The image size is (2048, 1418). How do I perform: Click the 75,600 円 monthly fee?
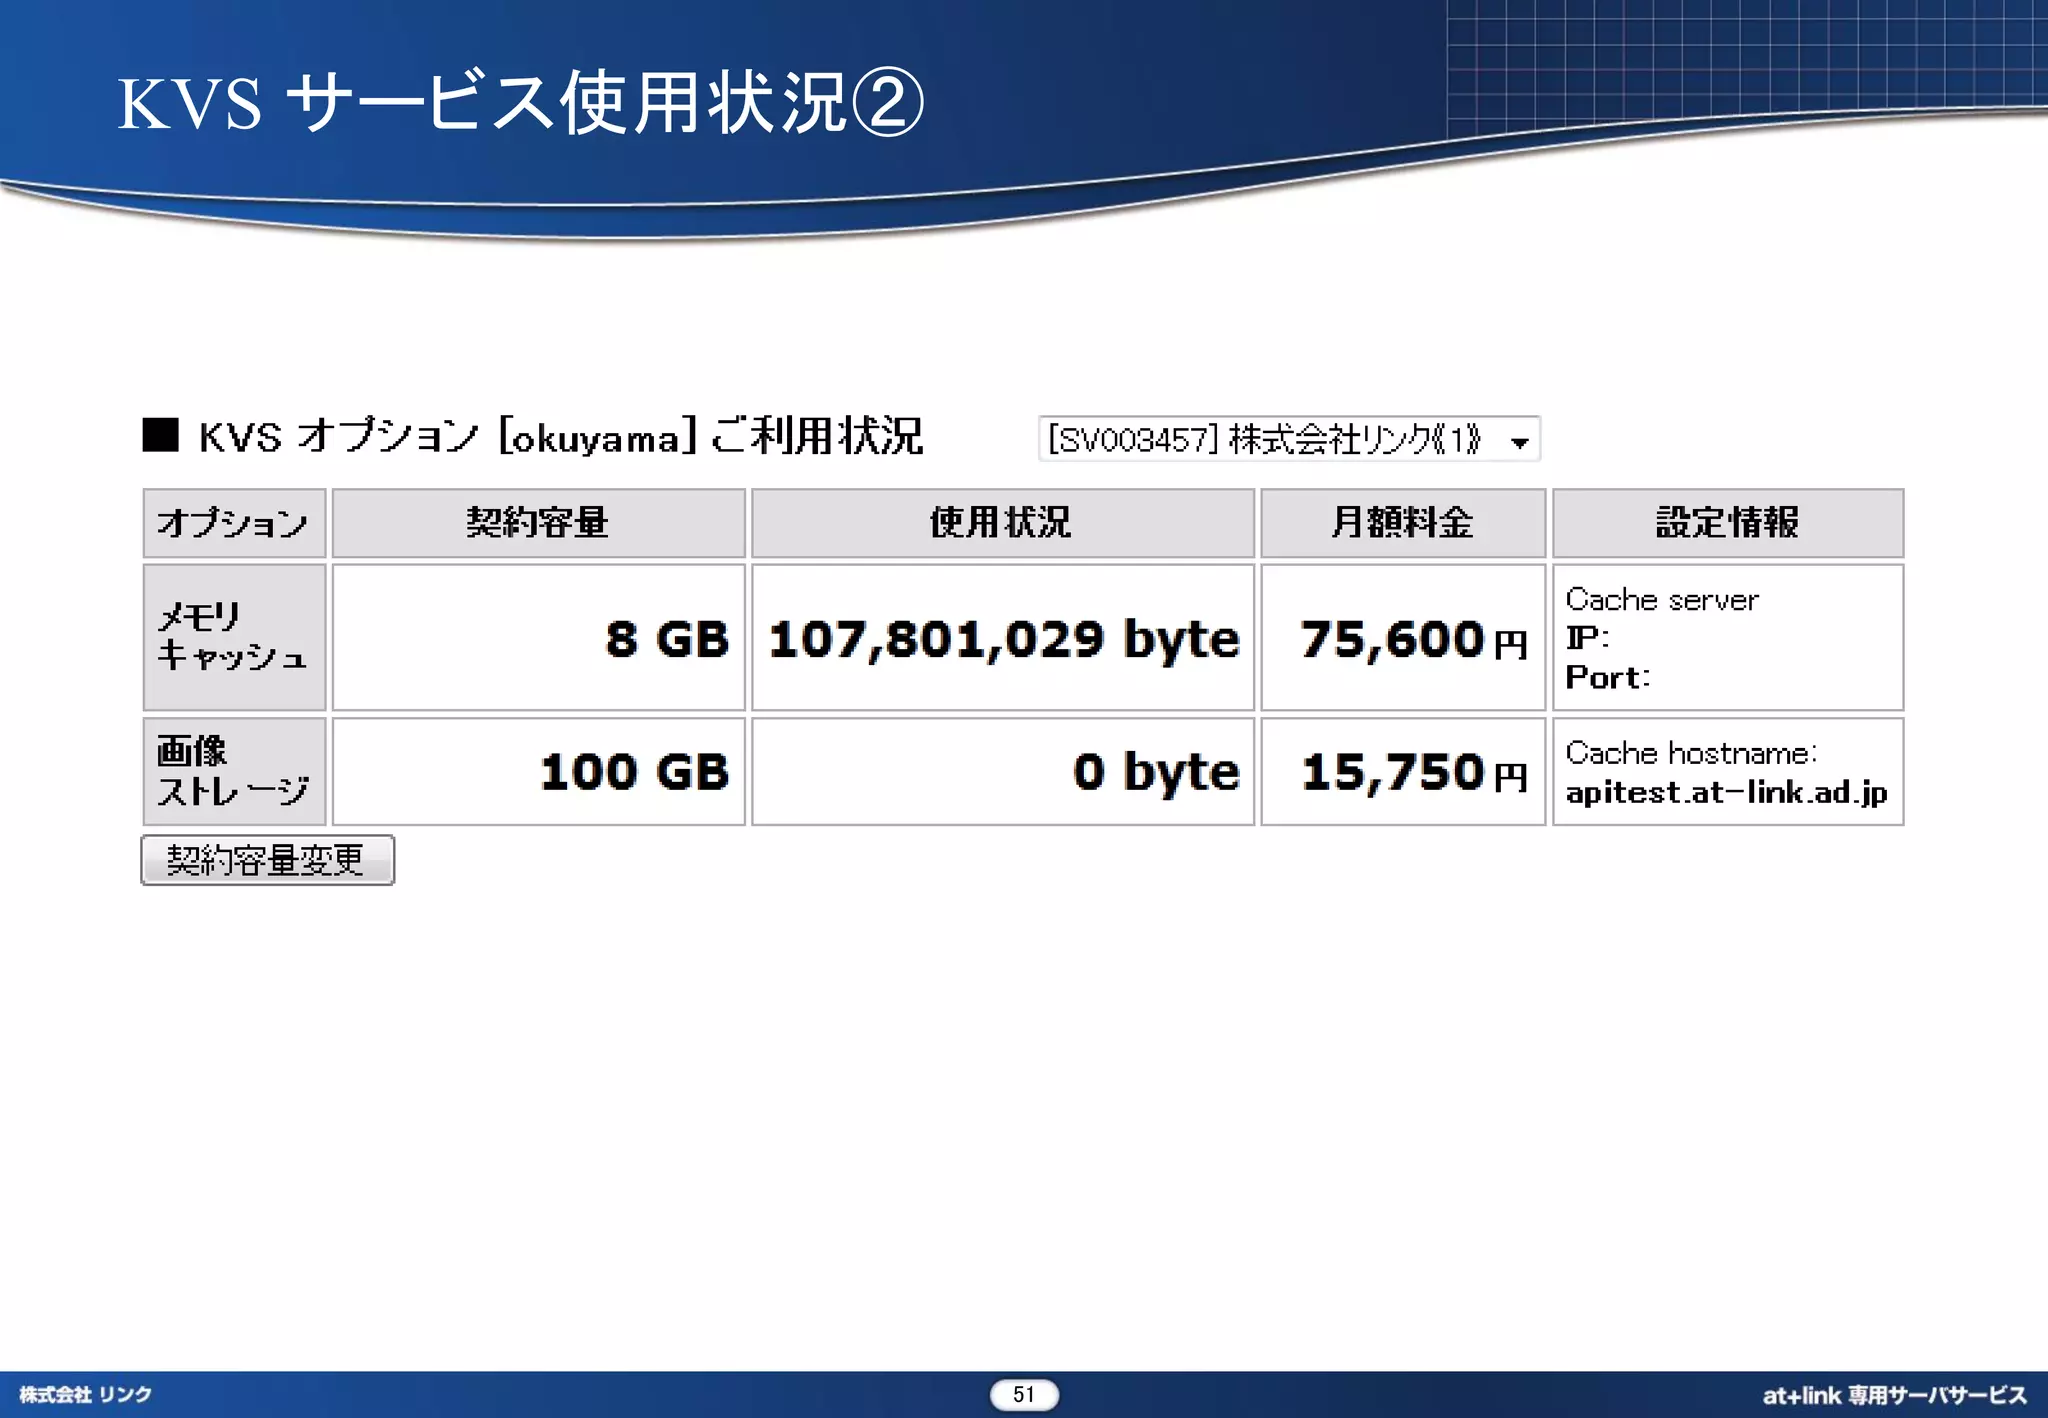[1414, 639]
